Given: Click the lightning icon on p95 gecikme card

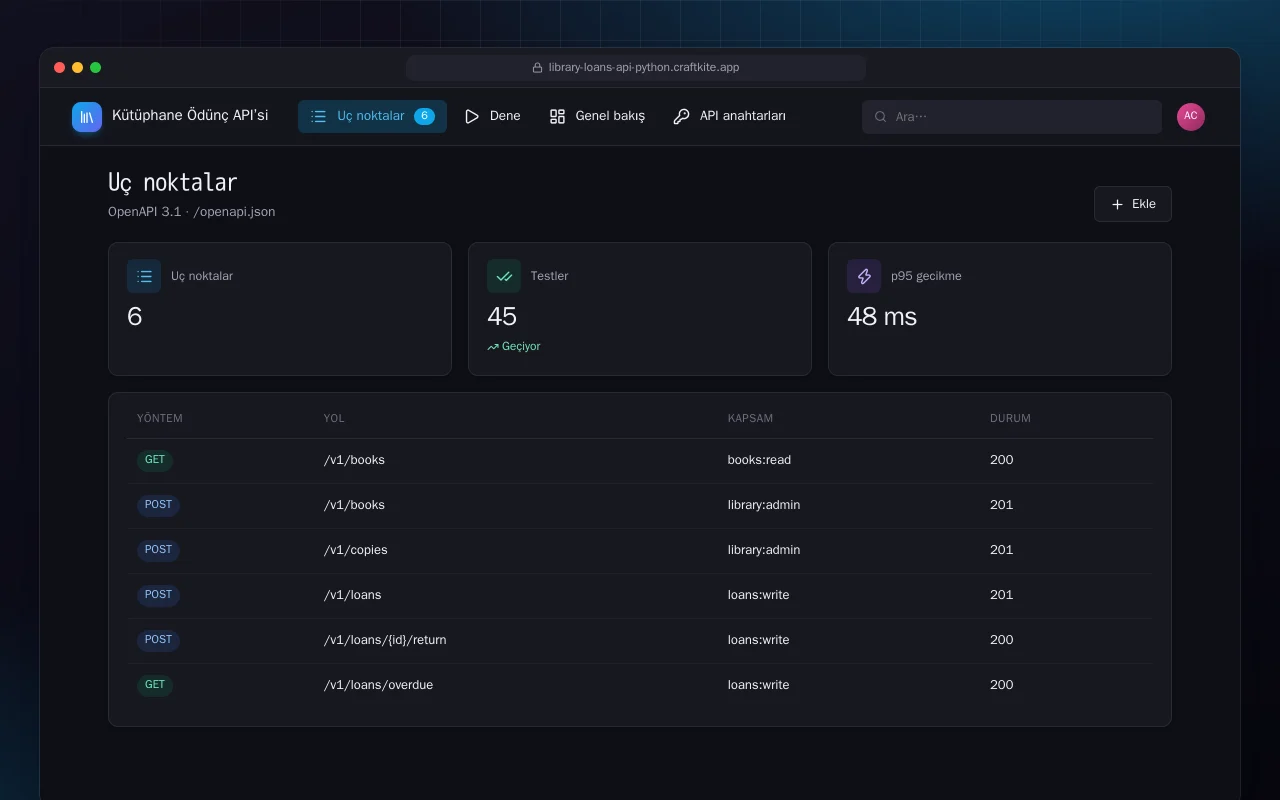Looking at the screenshot, I should [864, 276].
